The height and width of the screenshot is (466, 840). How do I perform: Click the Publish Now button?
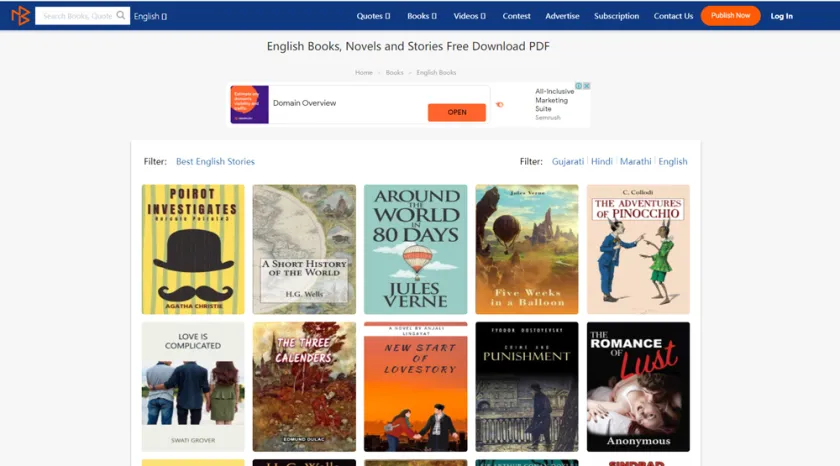(730, 16)
